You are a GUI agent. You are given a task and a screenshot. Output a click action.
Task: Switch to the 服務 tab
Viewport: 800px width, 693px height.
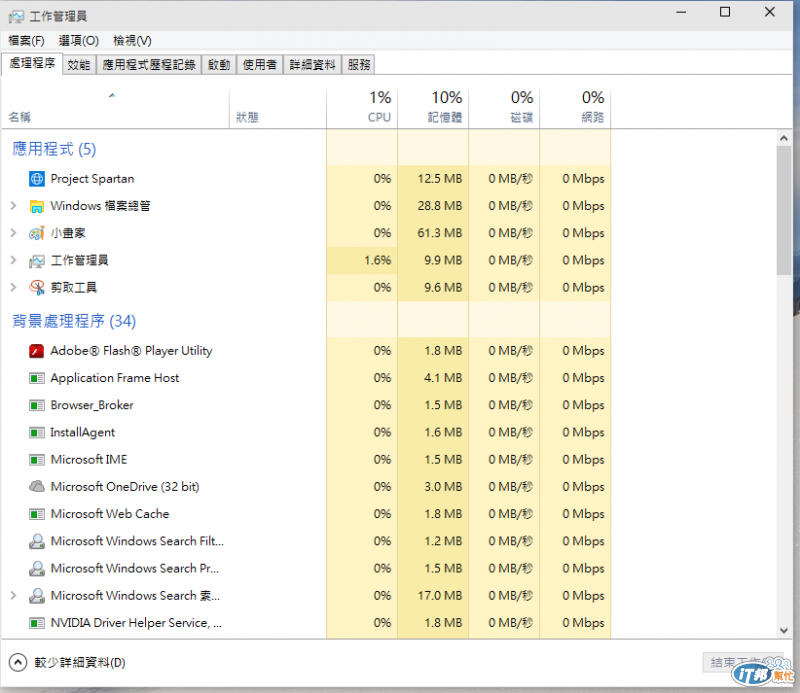pos(359,65)
